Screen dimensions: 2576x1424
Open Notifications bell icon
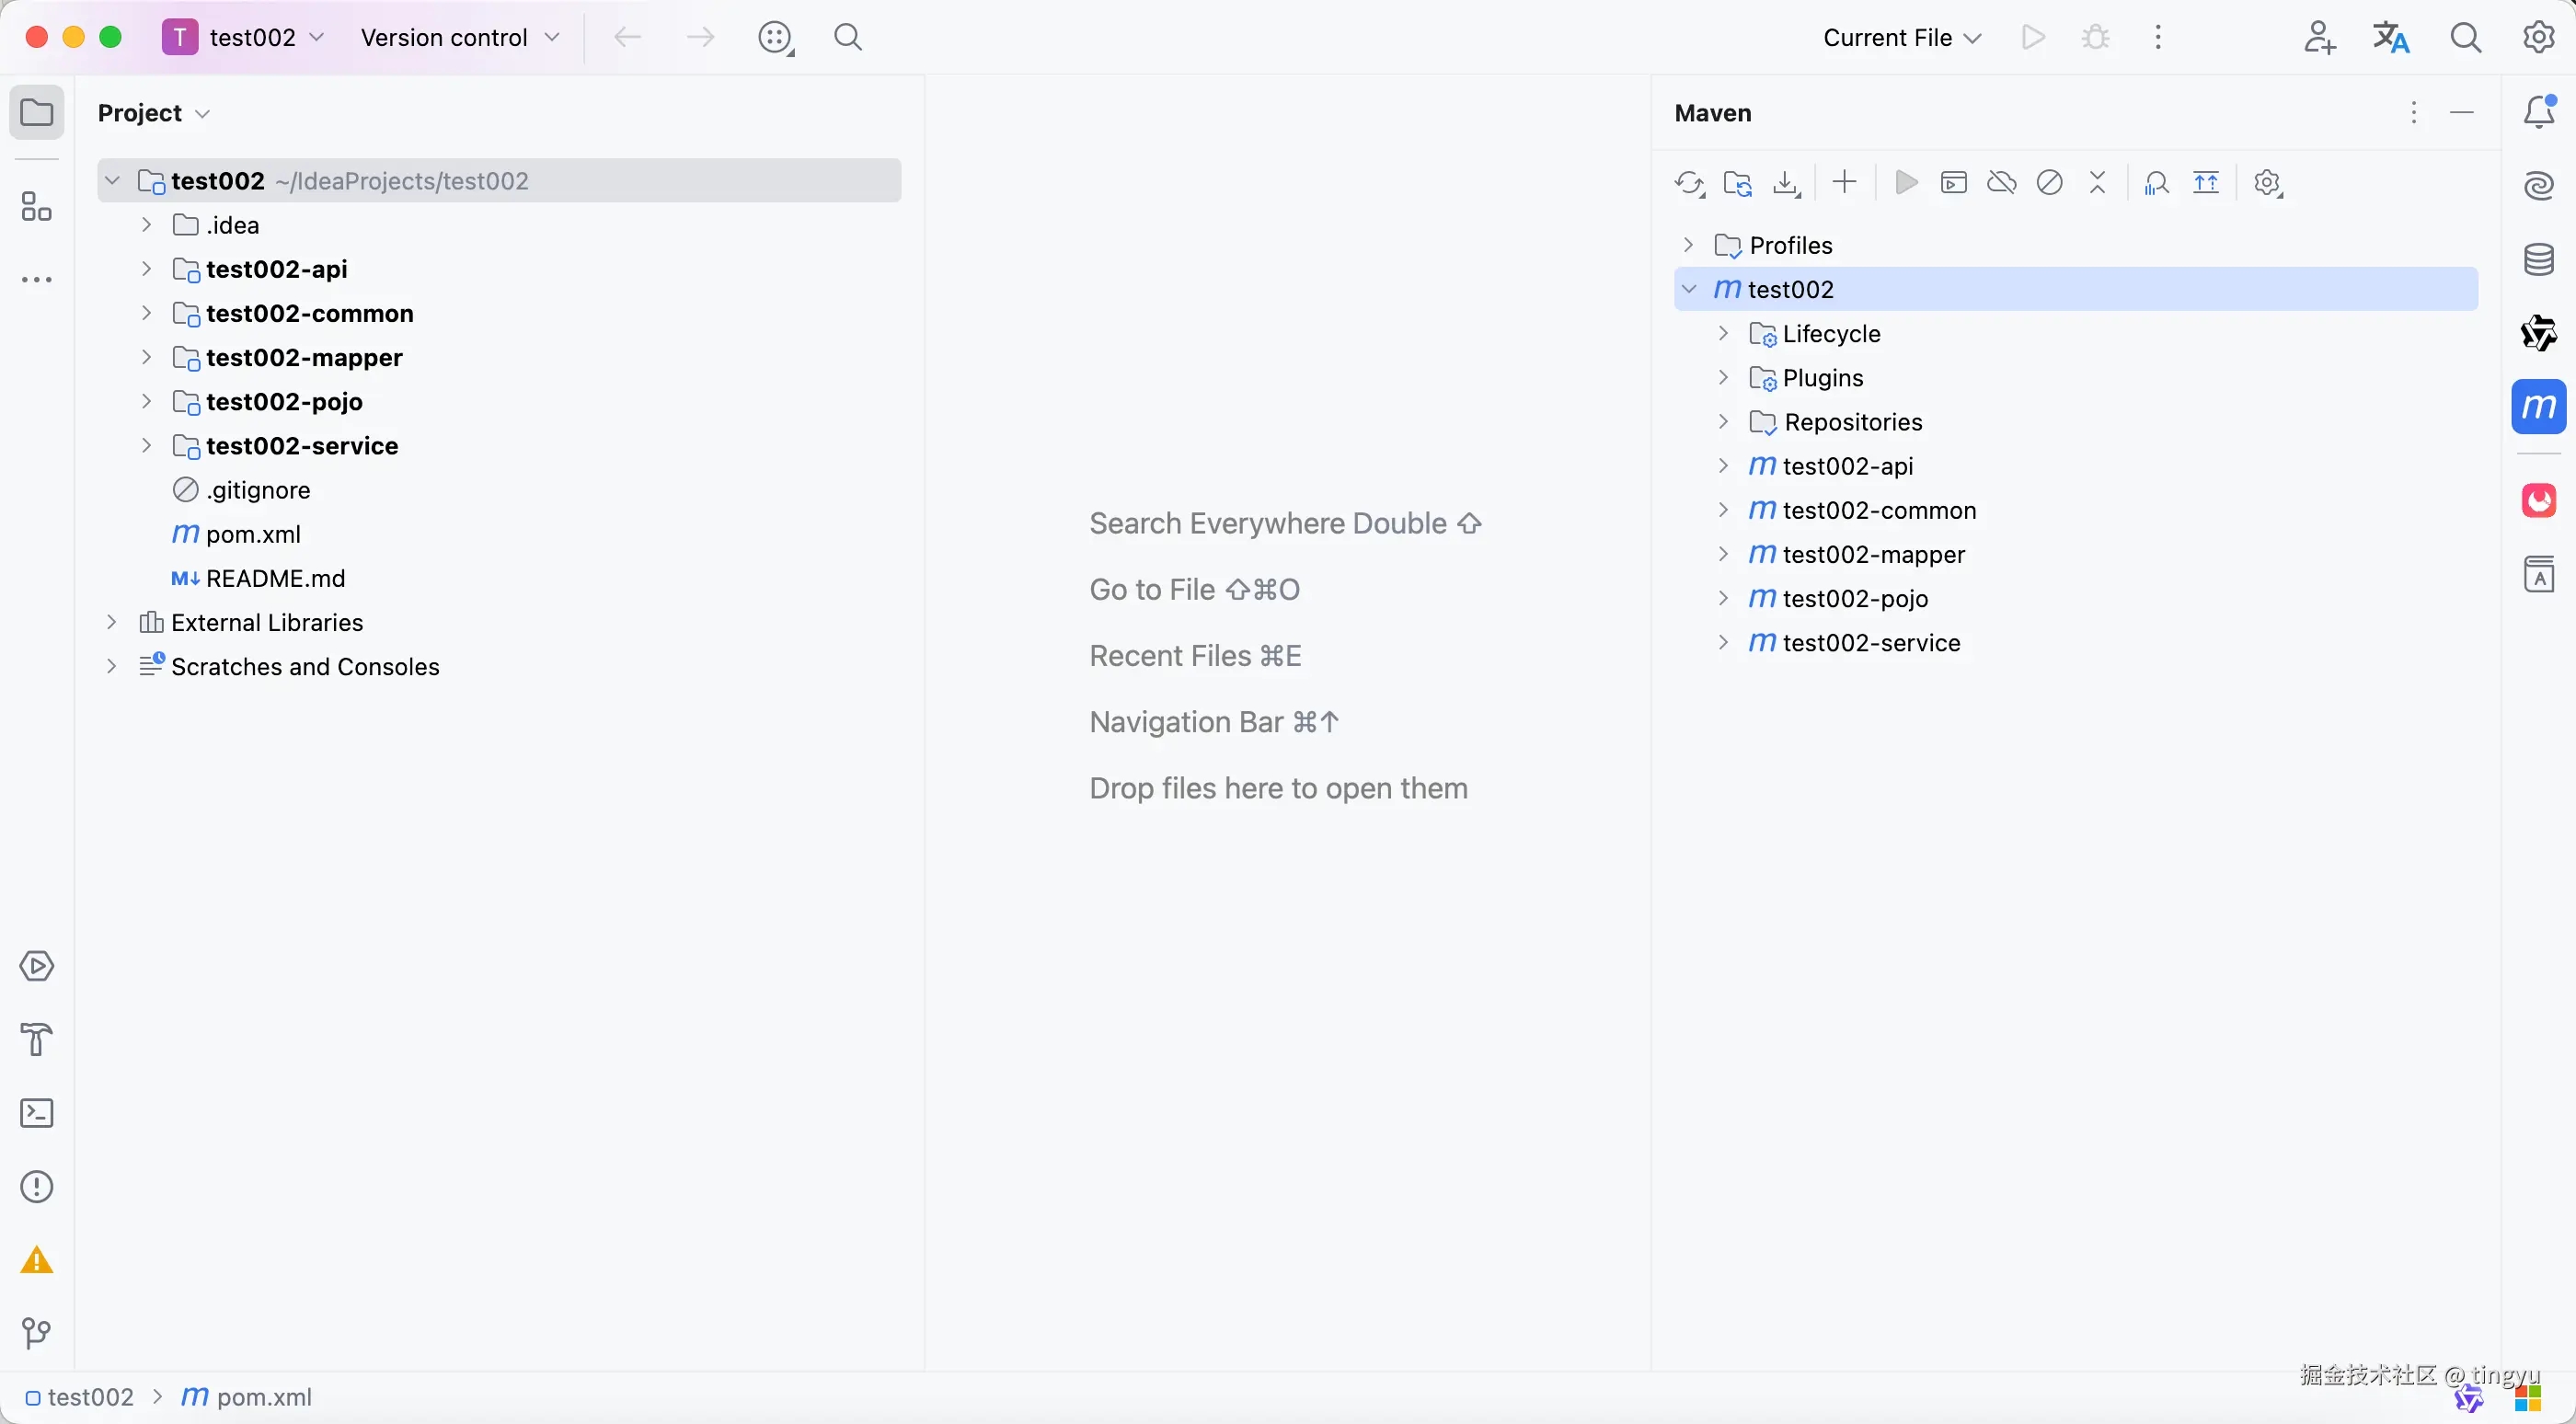click(2539, 112)
